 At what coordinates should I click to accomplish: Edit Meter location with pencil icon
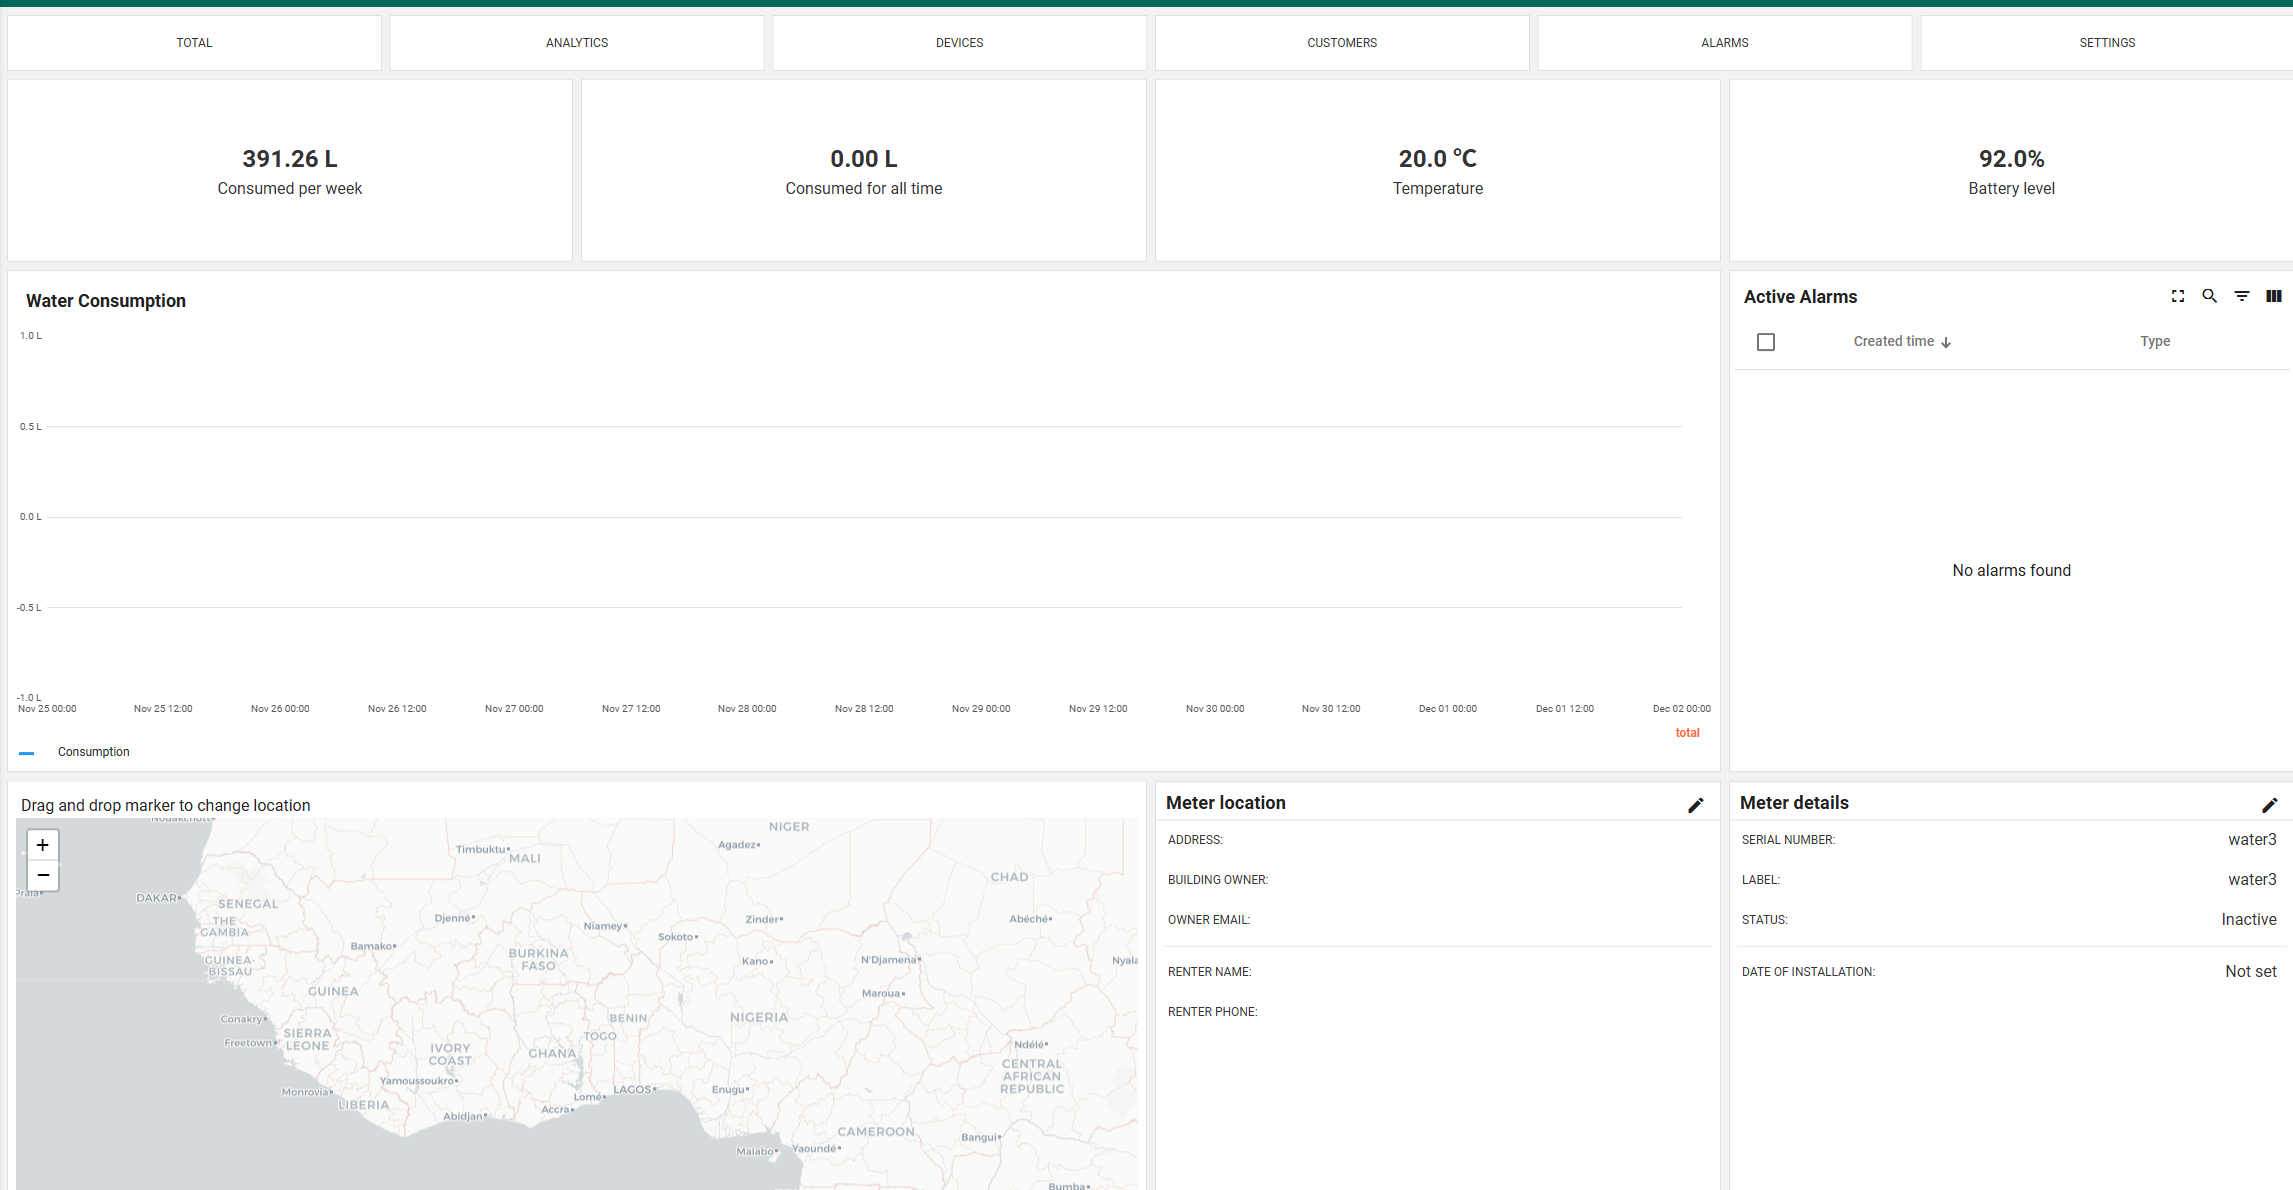coord(1695,805)
